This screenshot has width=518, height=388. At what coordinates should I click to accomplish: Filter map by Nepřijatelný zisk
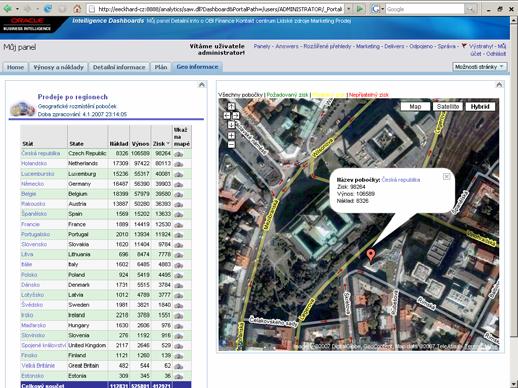coord(369,95)
